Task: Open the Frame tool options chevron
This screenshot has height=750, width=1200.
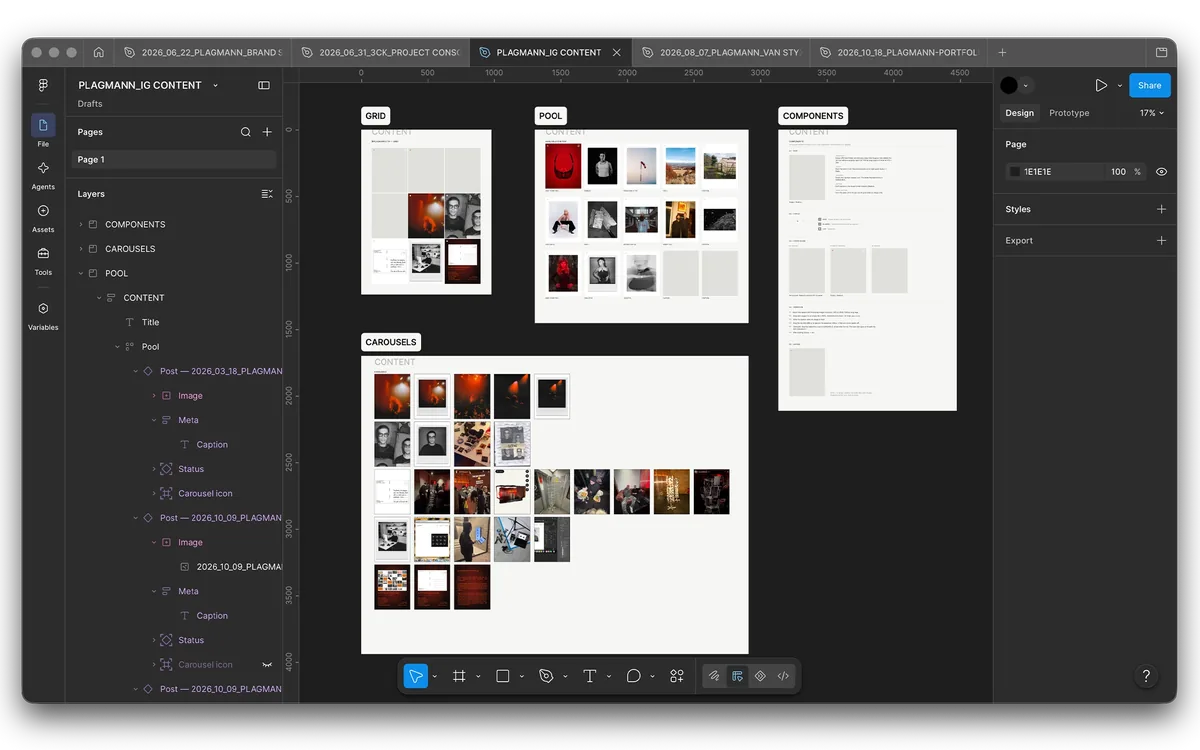Action: tap(478, 677)
